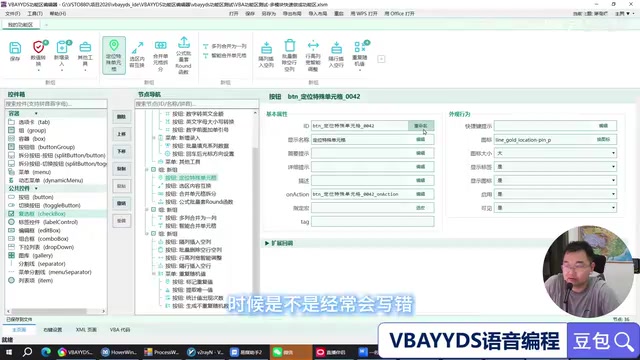Open the 工具(T) menu
This screenshot has height=360, width=640.
point(35,13)
